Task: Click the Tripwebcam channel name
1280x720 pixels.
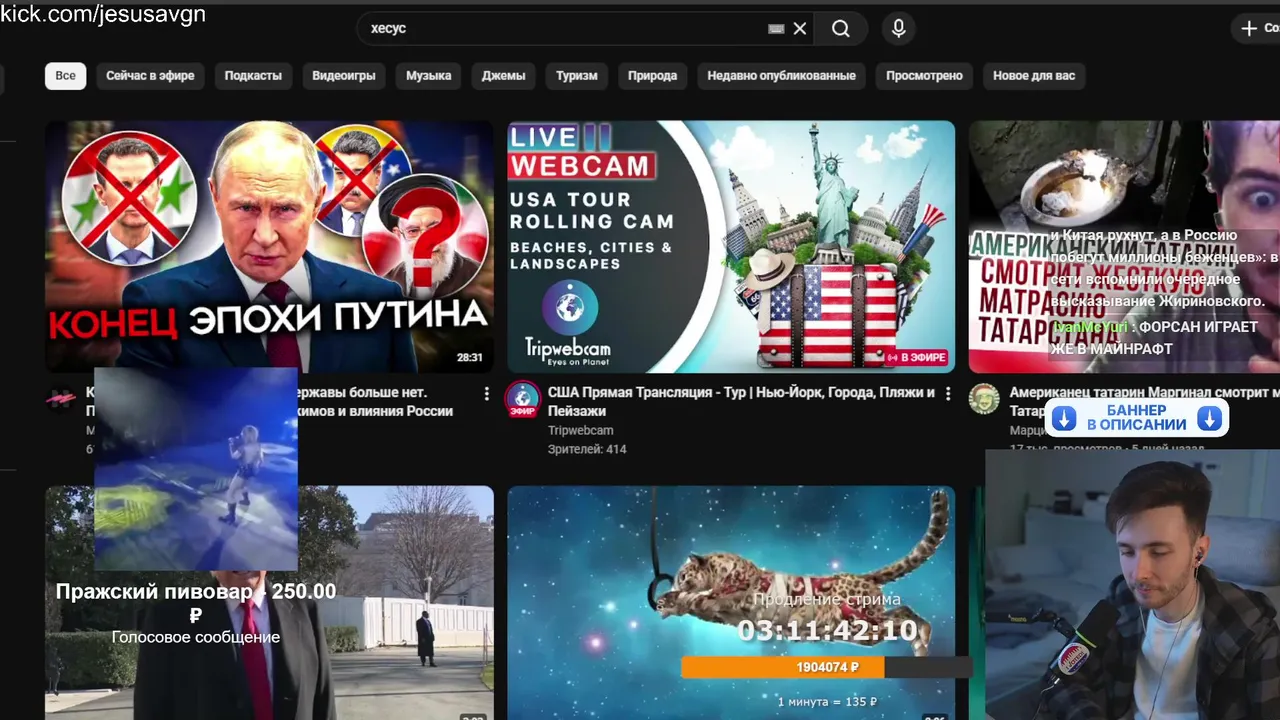Action: click(x=580, y=430)
